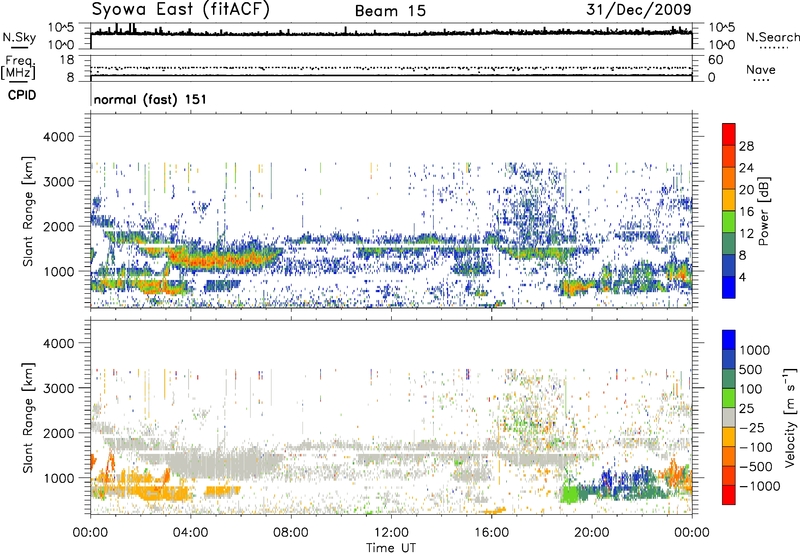Click the date '31/Dec/2009'

639,10
